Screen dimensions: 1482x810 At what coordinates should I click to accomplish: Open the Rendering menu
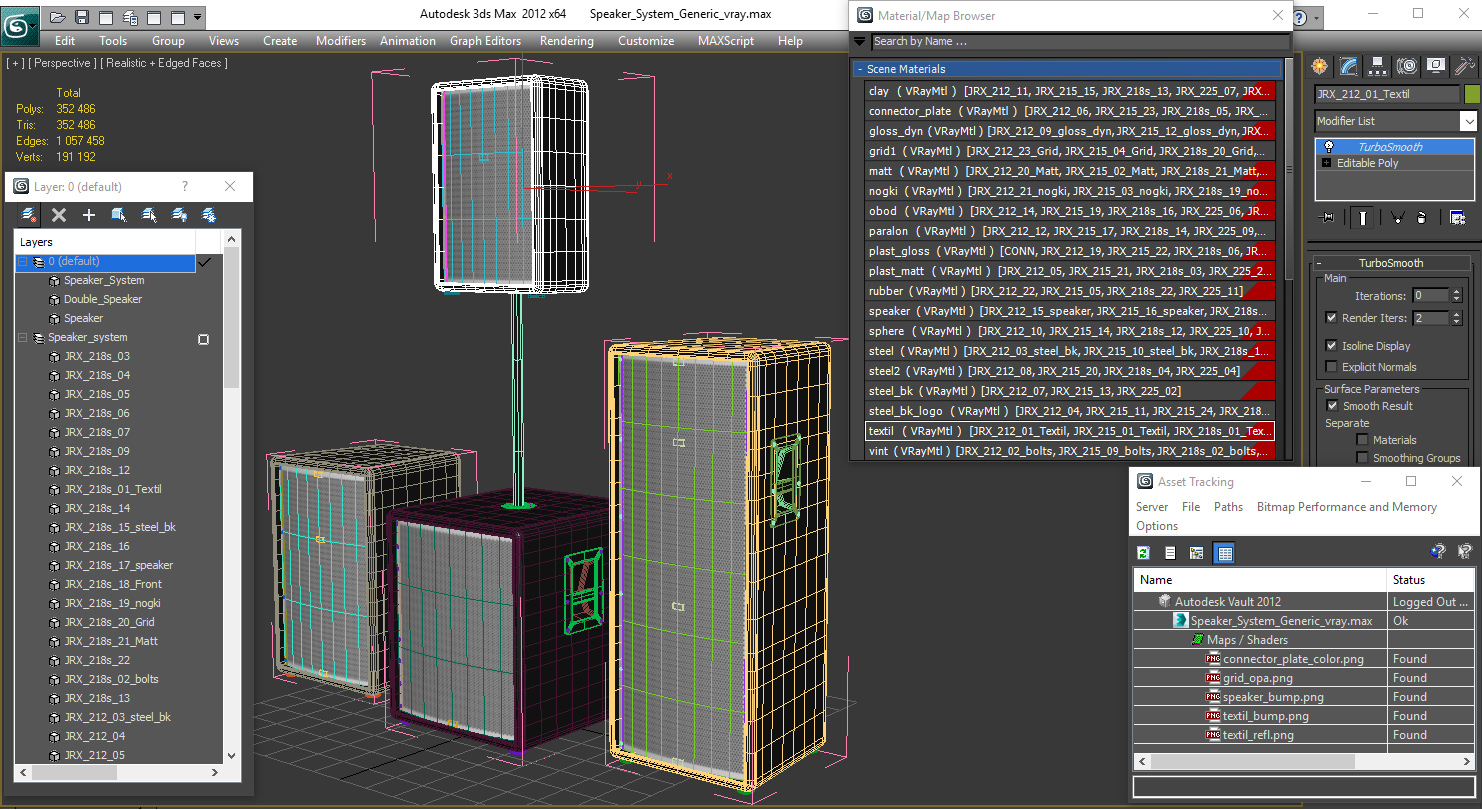point(566,41)
